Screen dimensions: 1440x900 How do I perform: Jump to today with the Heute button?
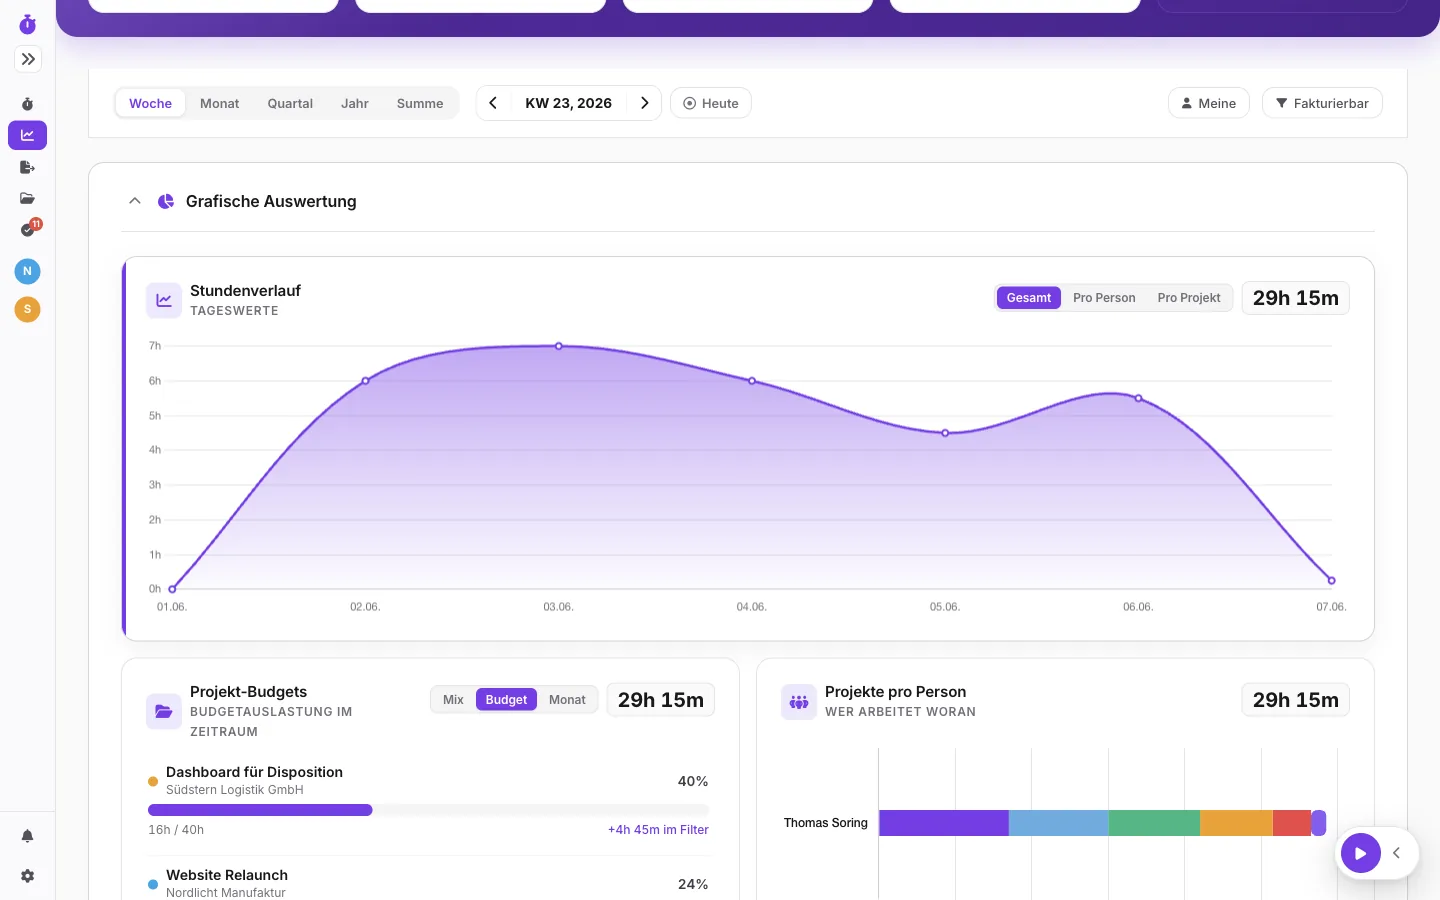pyautogui.click(x=711, y=103)
